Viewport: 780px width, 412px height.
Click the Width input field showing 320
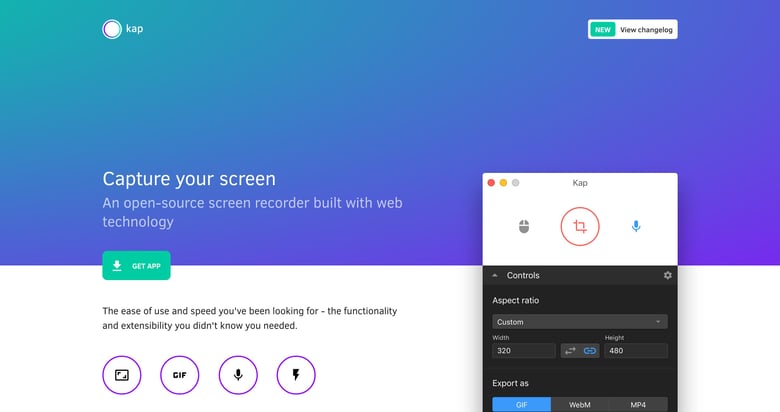[524, 351]
